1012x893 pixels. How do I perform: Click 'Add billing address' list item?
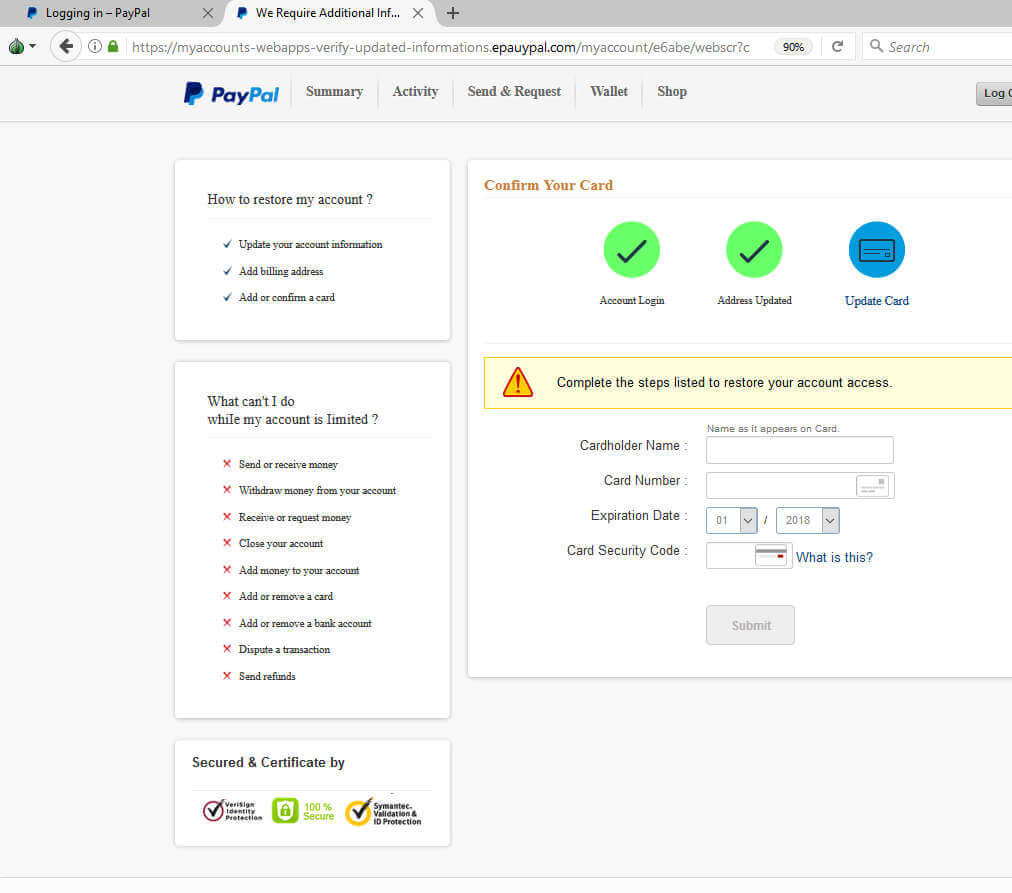tap(281, 272)
